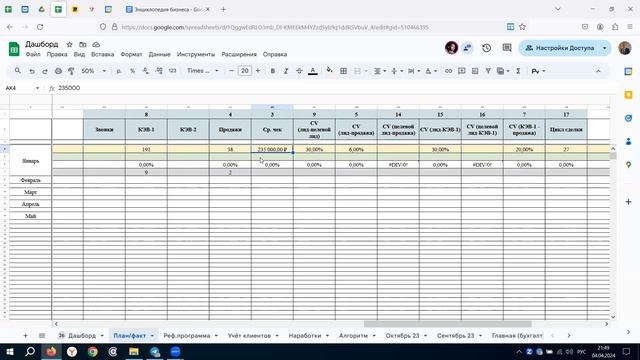Open comments history icon

[507, 48]
